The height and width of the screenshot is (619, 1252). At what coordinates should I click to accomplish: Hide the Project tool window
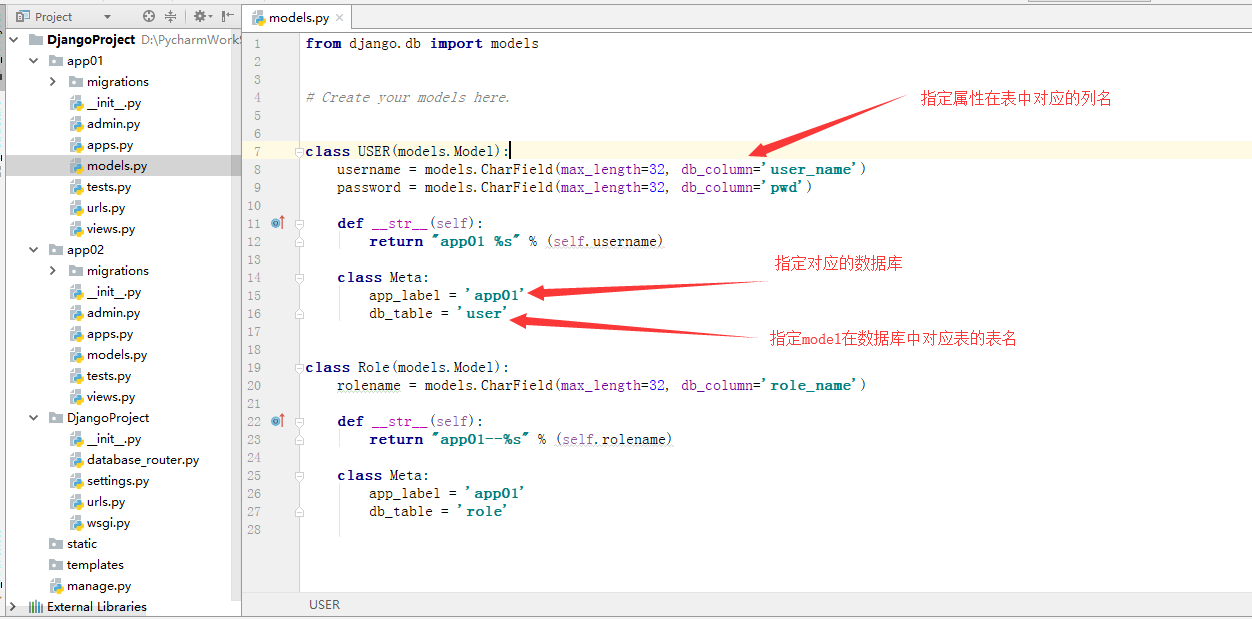[228, 16]
